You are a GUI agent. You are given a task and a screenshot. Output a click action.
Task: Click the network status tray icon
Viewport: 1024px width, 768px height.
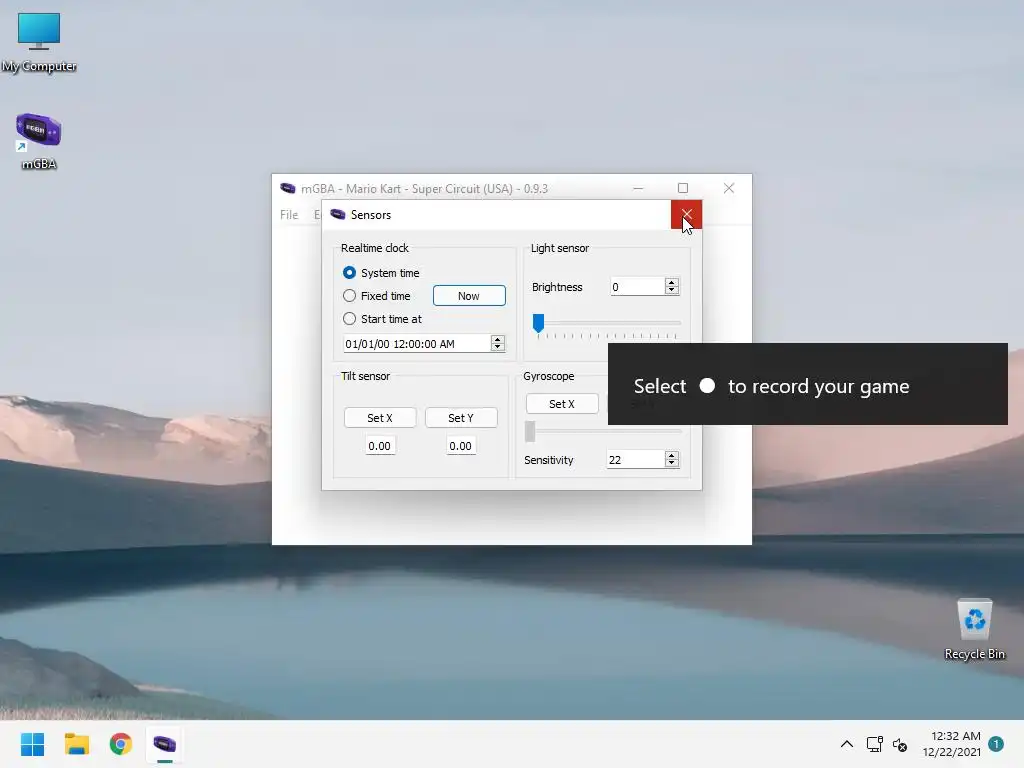(874, 744)
